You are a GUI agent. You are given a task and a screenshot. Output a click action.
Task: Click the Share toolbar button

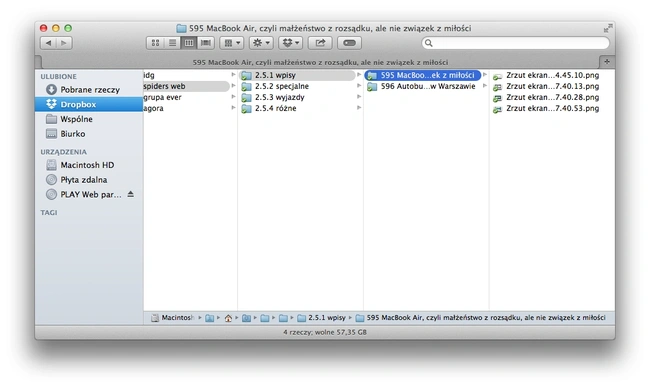(x=320, y=43)
